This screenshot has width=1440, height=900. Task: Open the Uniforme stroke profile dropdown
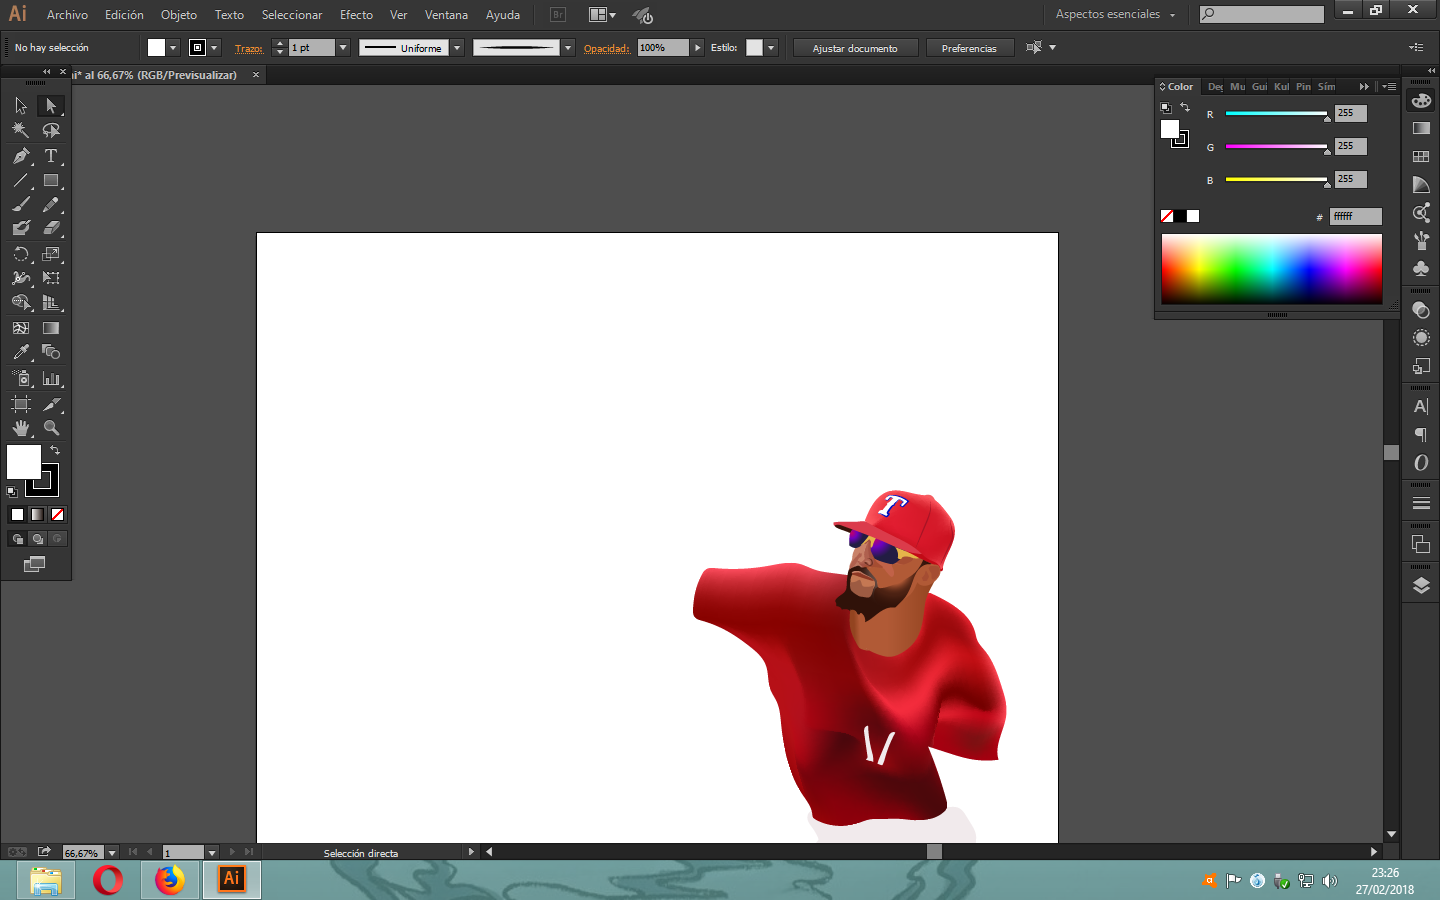pyautogui.click(x=457, y=48)
